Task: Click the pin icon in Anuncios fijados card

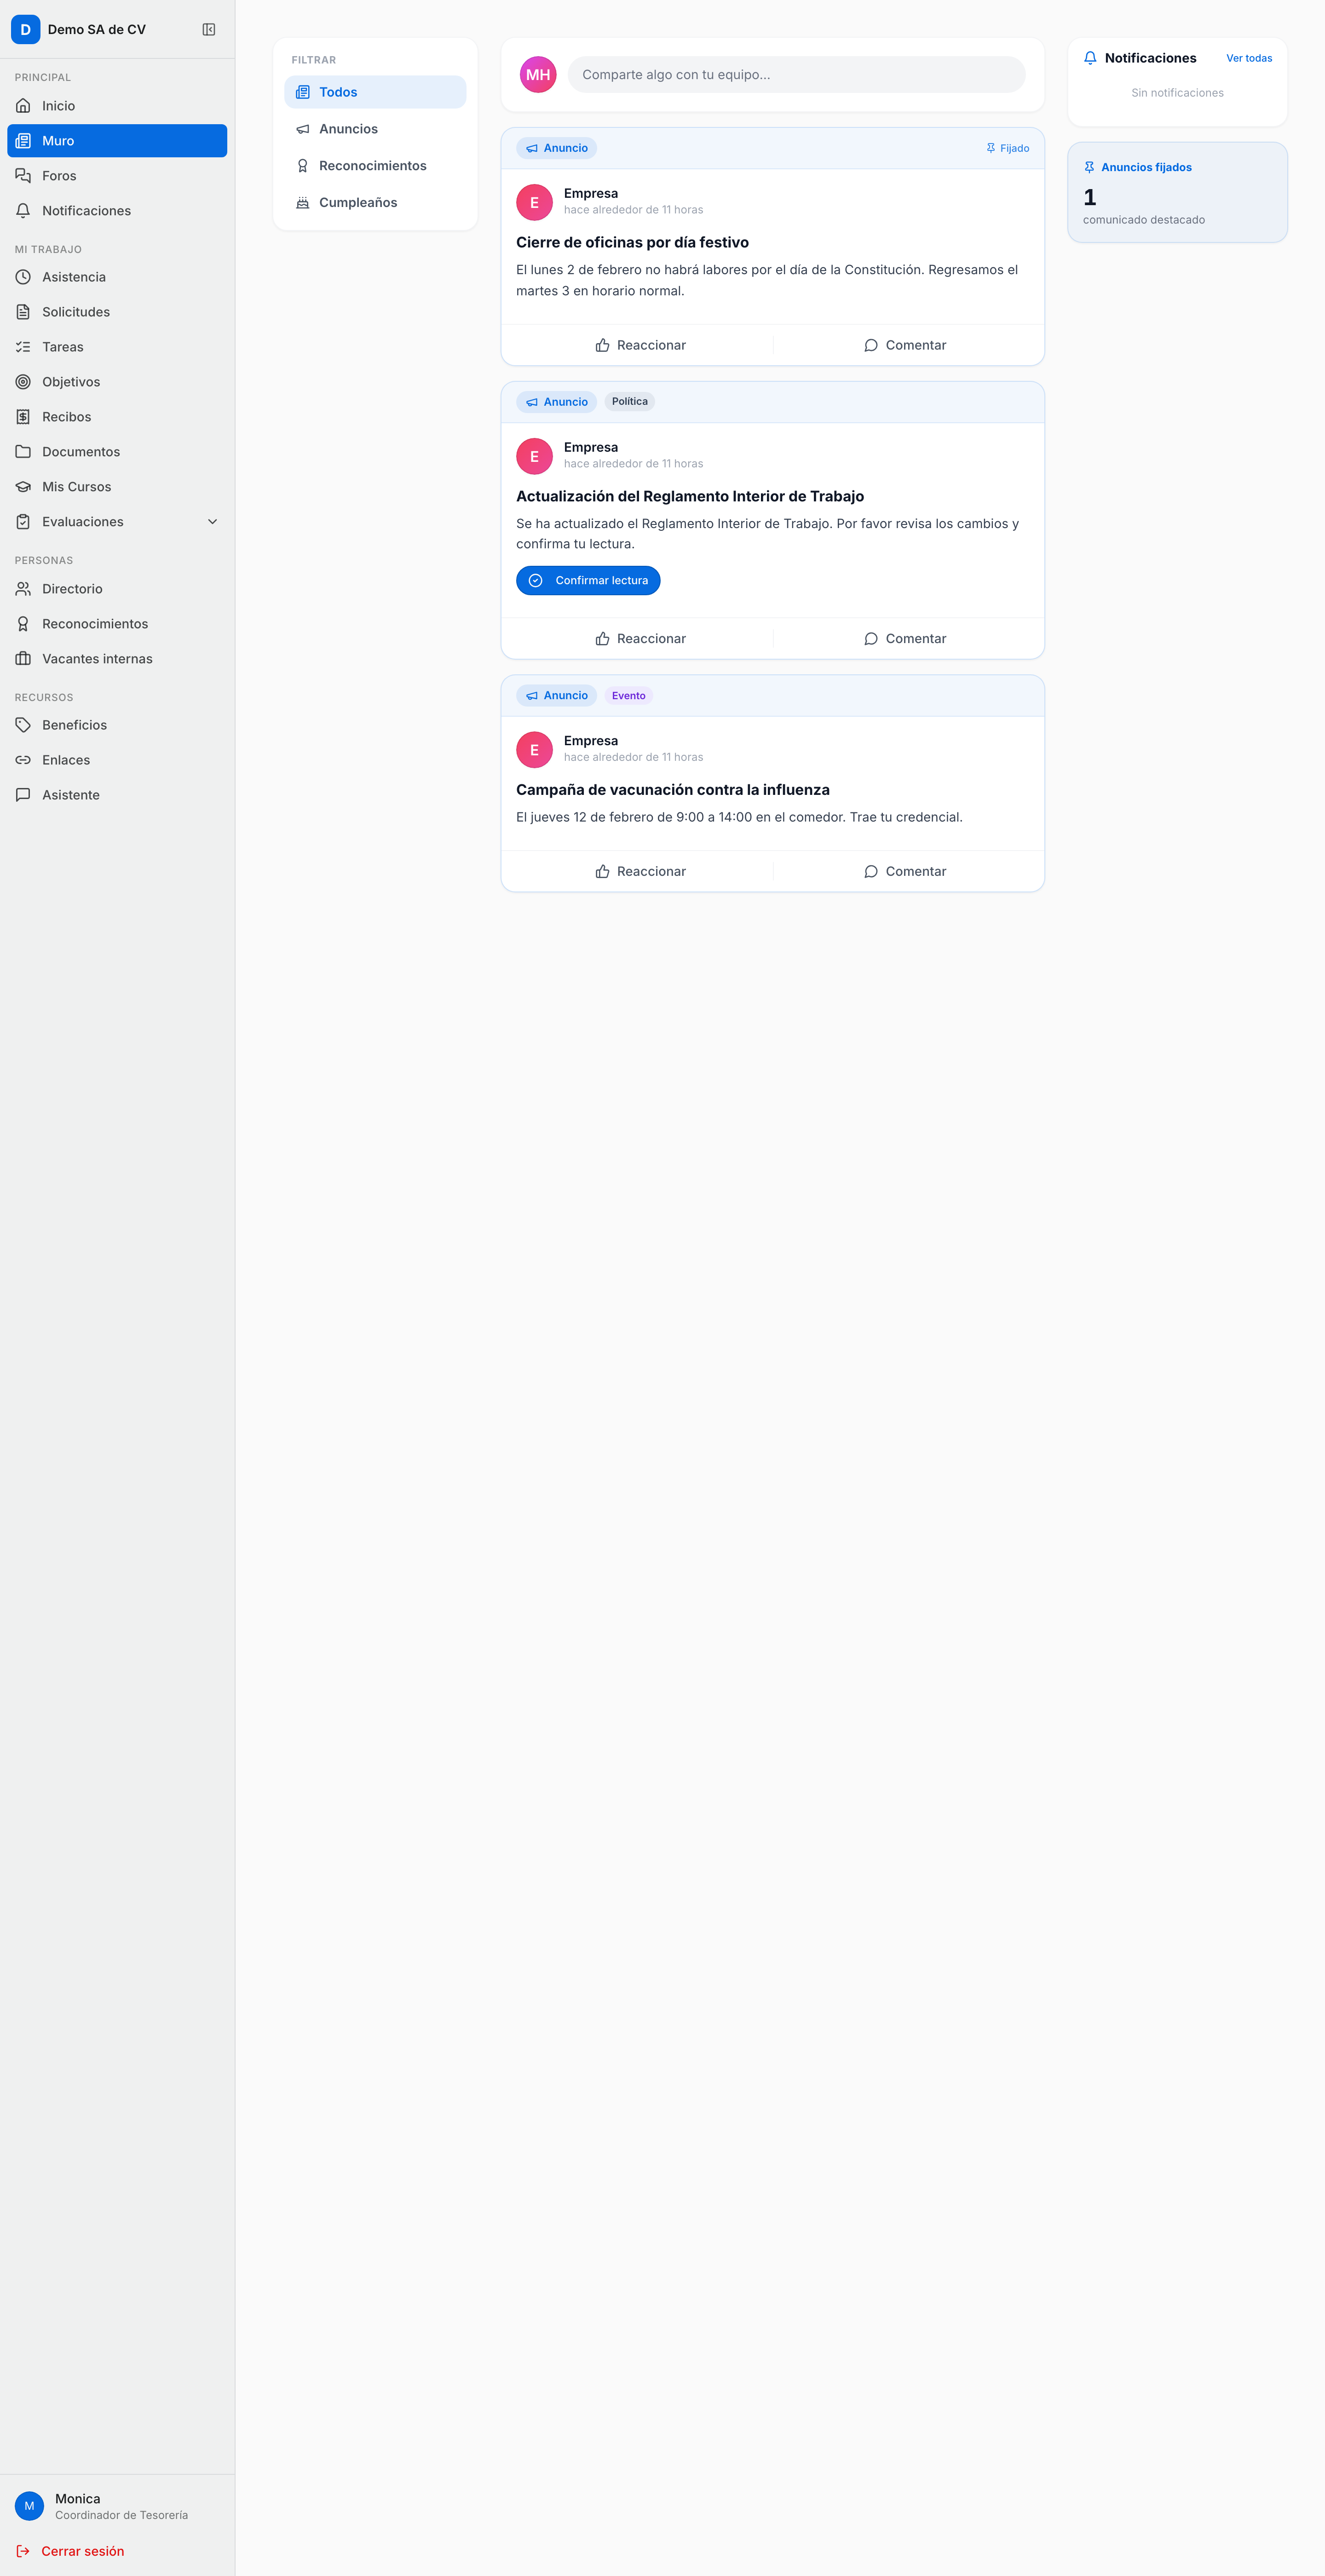Action: click(x=1089, y=167)
